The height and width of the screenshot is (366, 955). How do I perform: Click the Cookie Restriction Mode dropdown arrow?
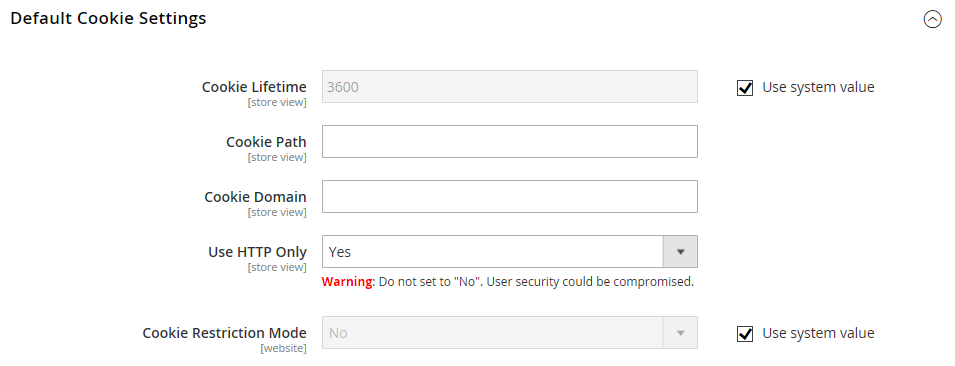coord(680,333)
